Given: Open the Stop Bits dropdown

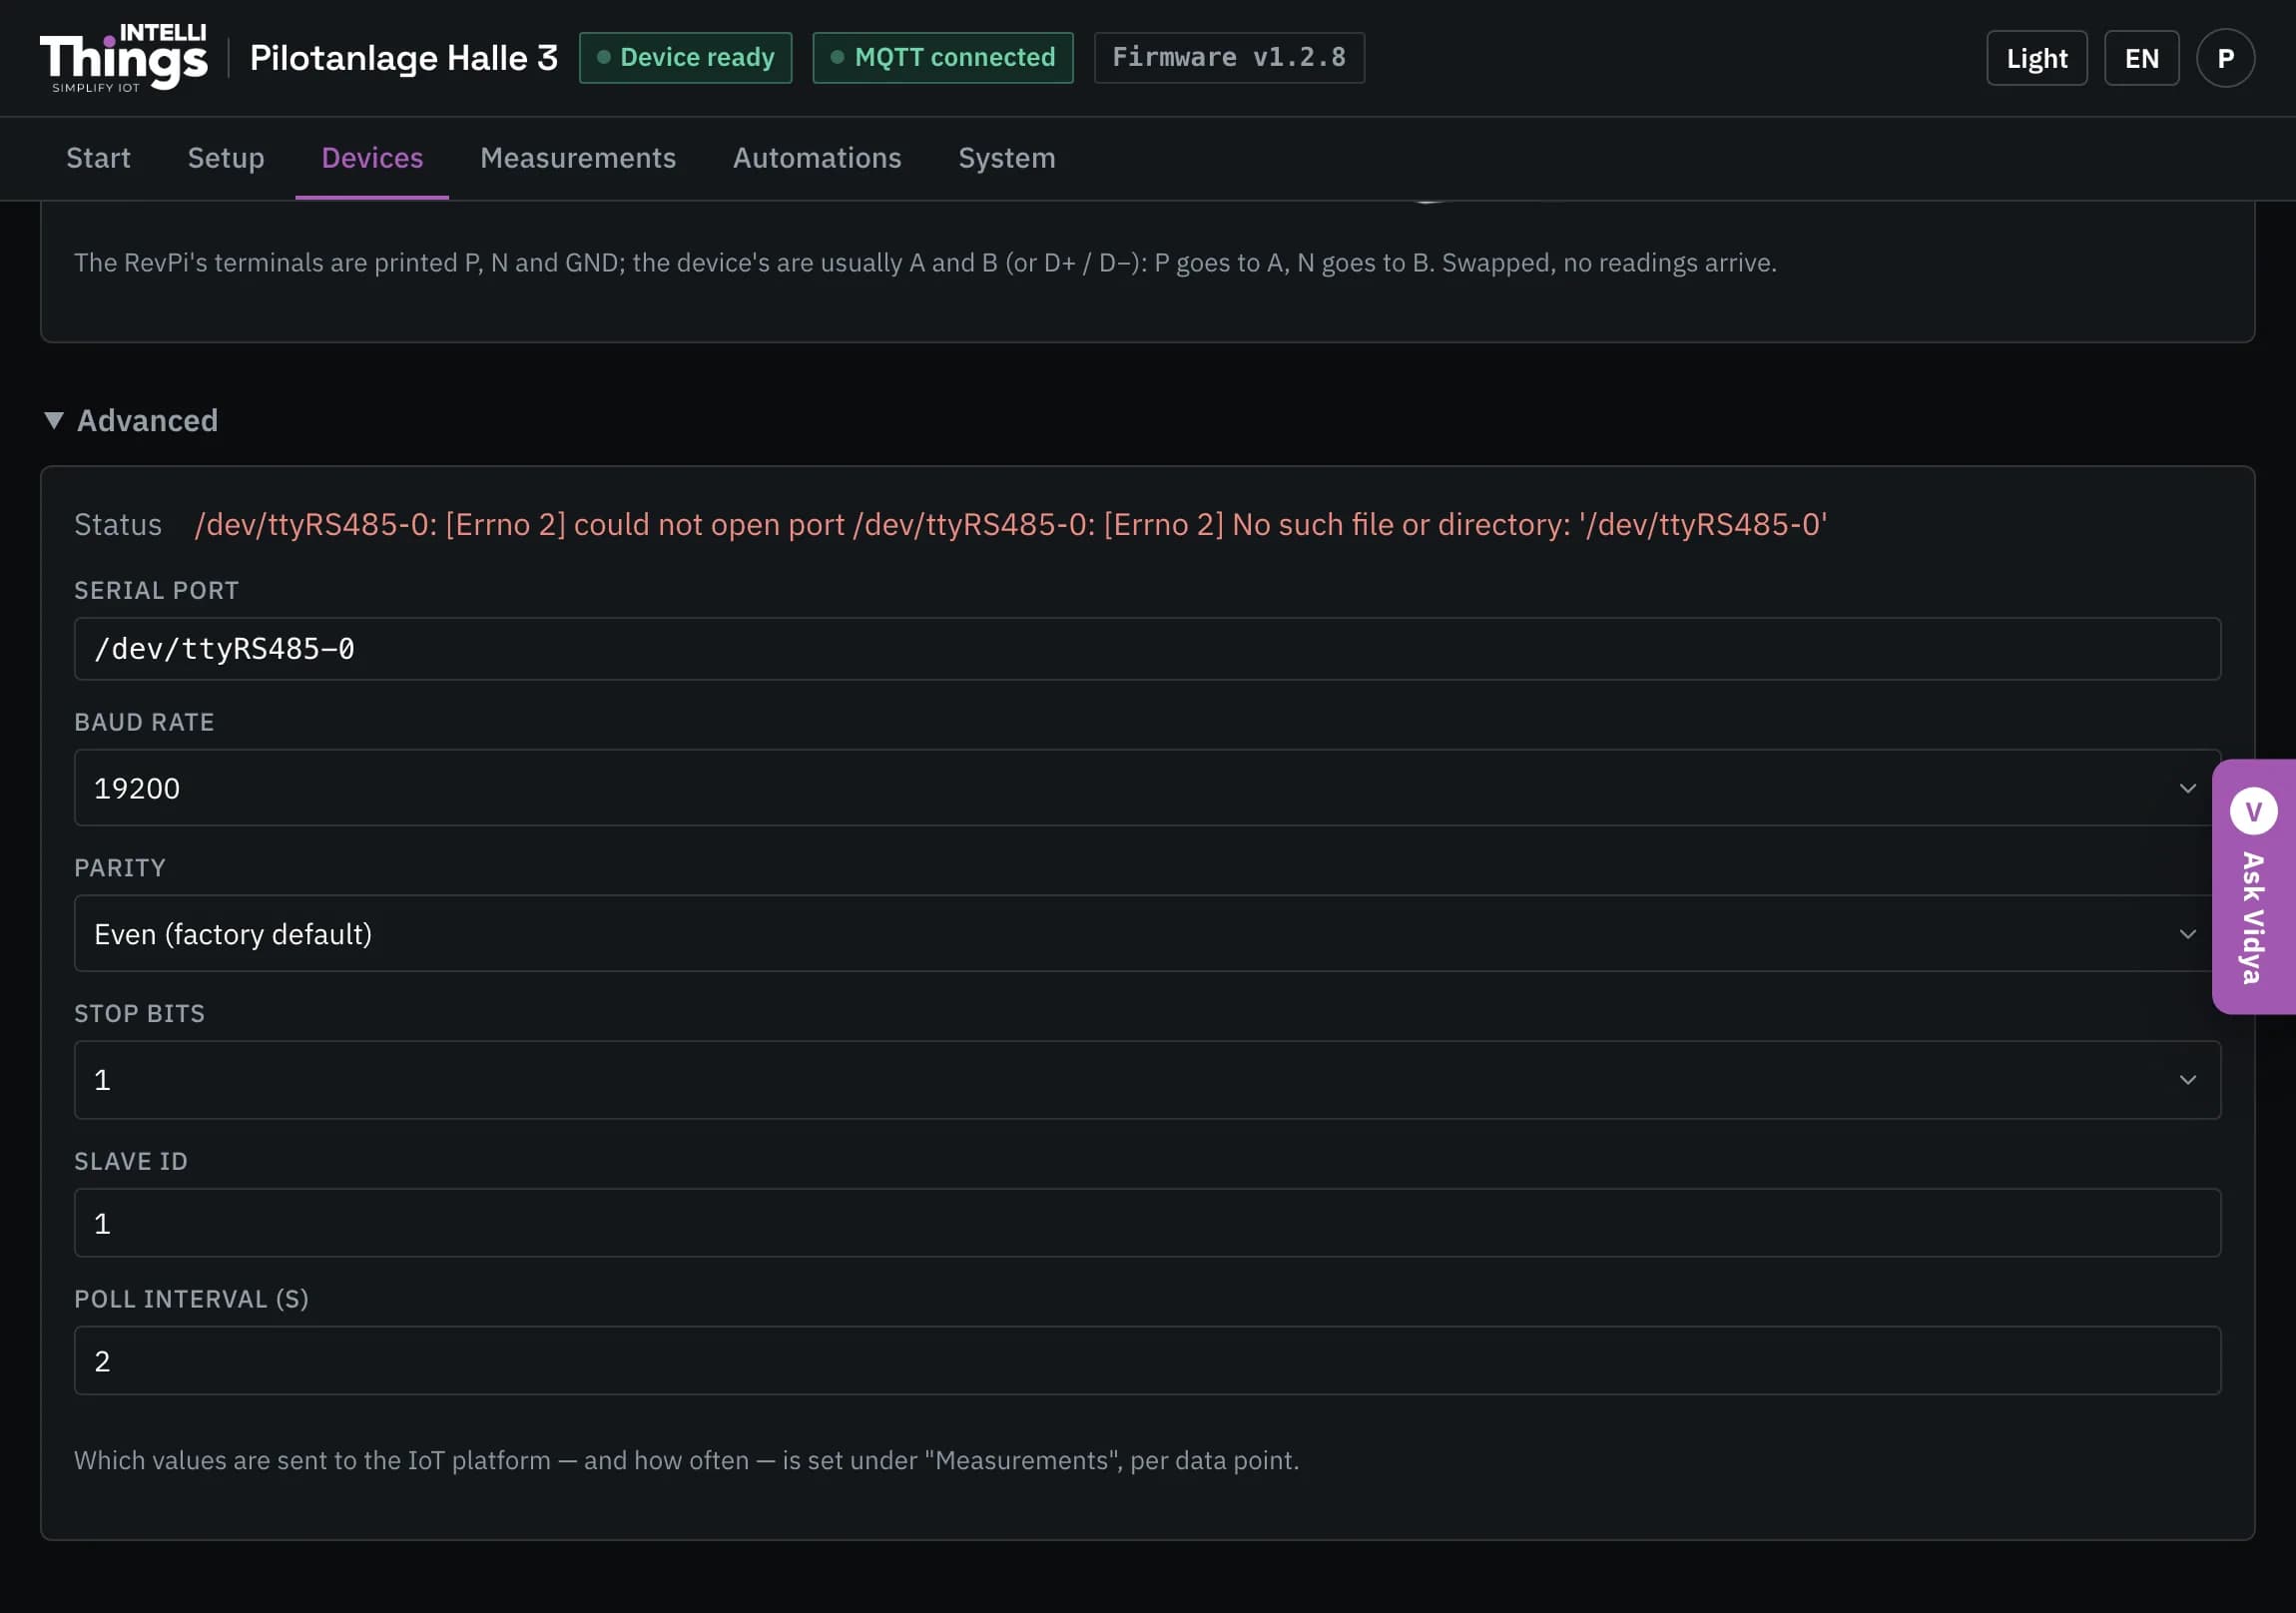Looking at the screenshot, I should pyautogui.click(x=1147, y=1080).
